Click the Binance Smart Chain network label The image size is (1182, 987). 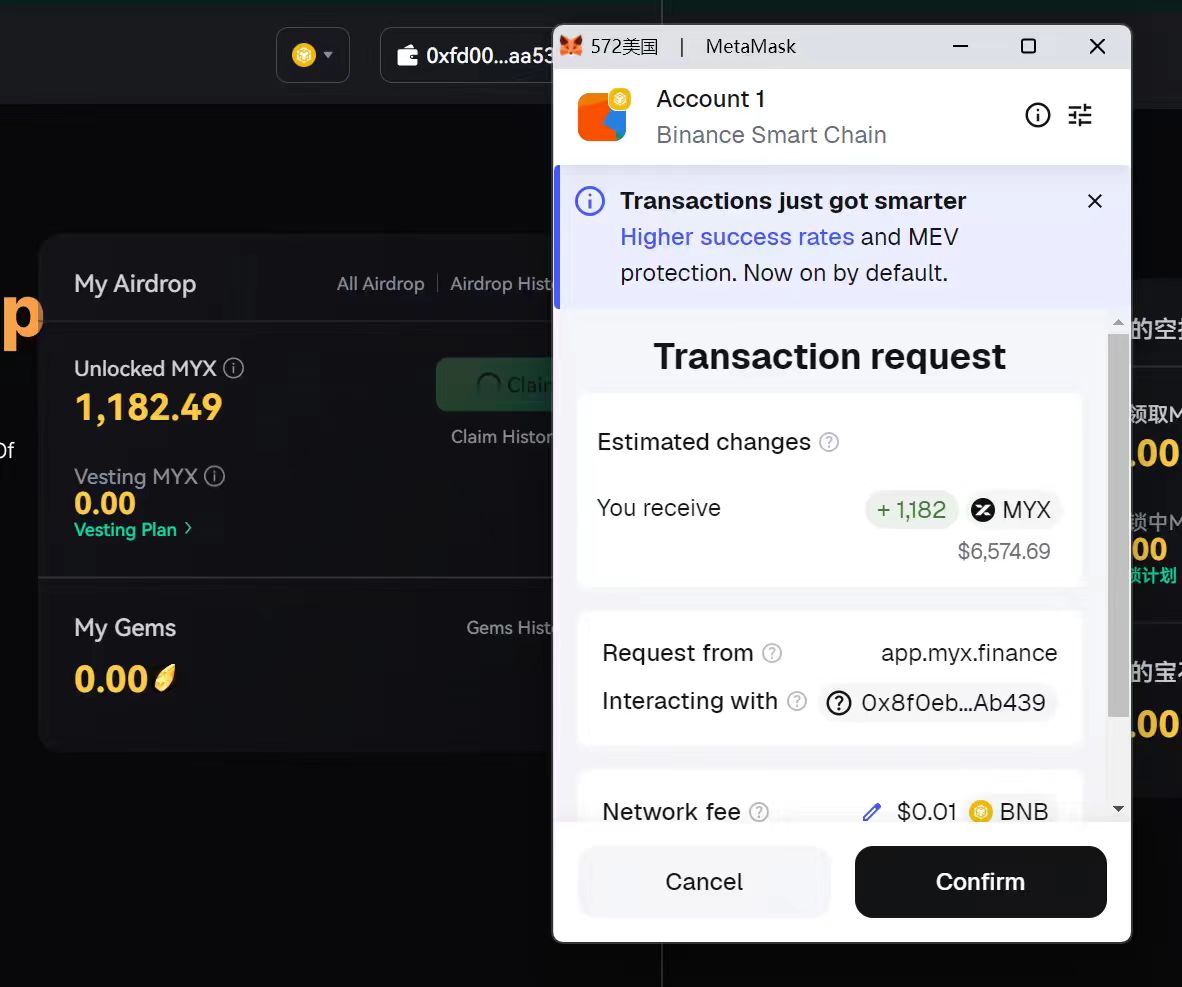[771, 134]
